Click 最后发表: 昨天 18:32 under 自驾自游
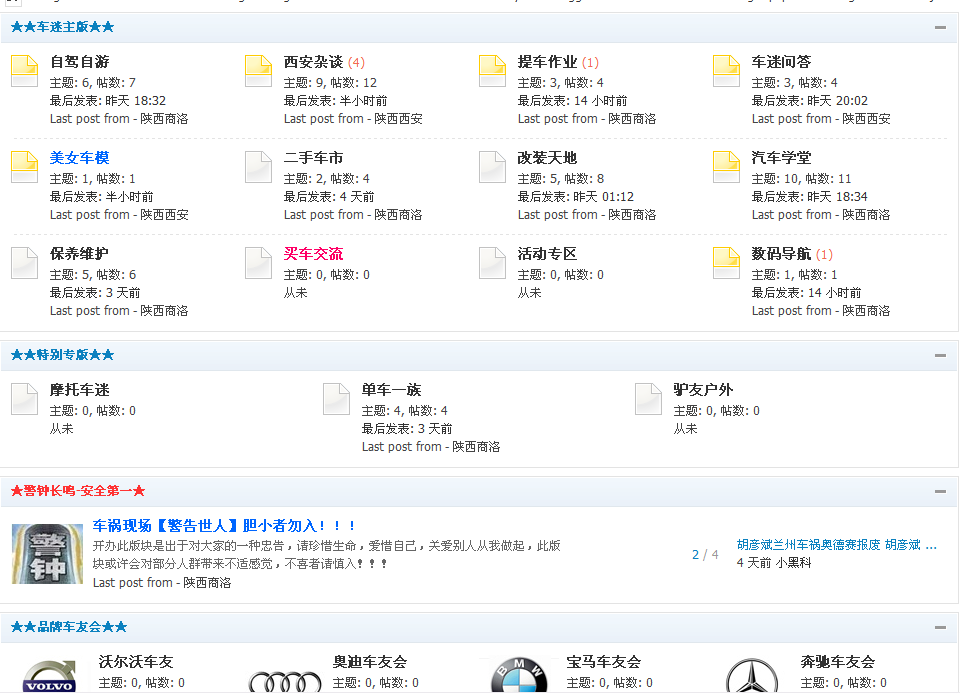This screenshot has width=960, height=694. coord(108,100)
